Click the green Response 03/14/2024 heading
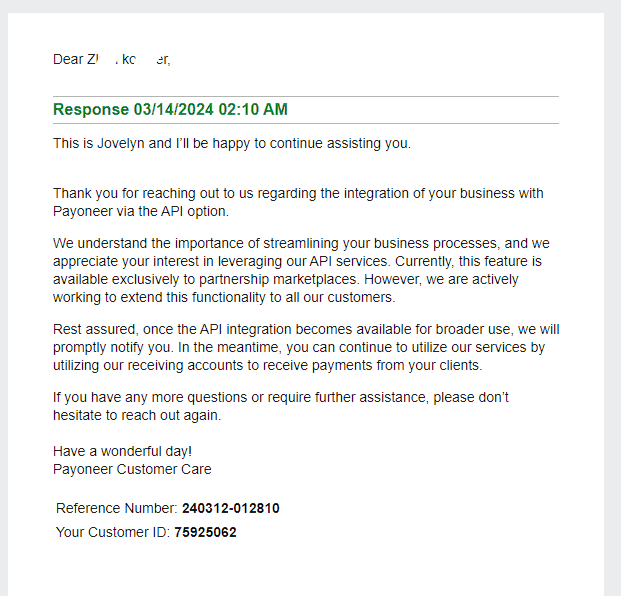The image size is (621, 596). click(170, 110)
